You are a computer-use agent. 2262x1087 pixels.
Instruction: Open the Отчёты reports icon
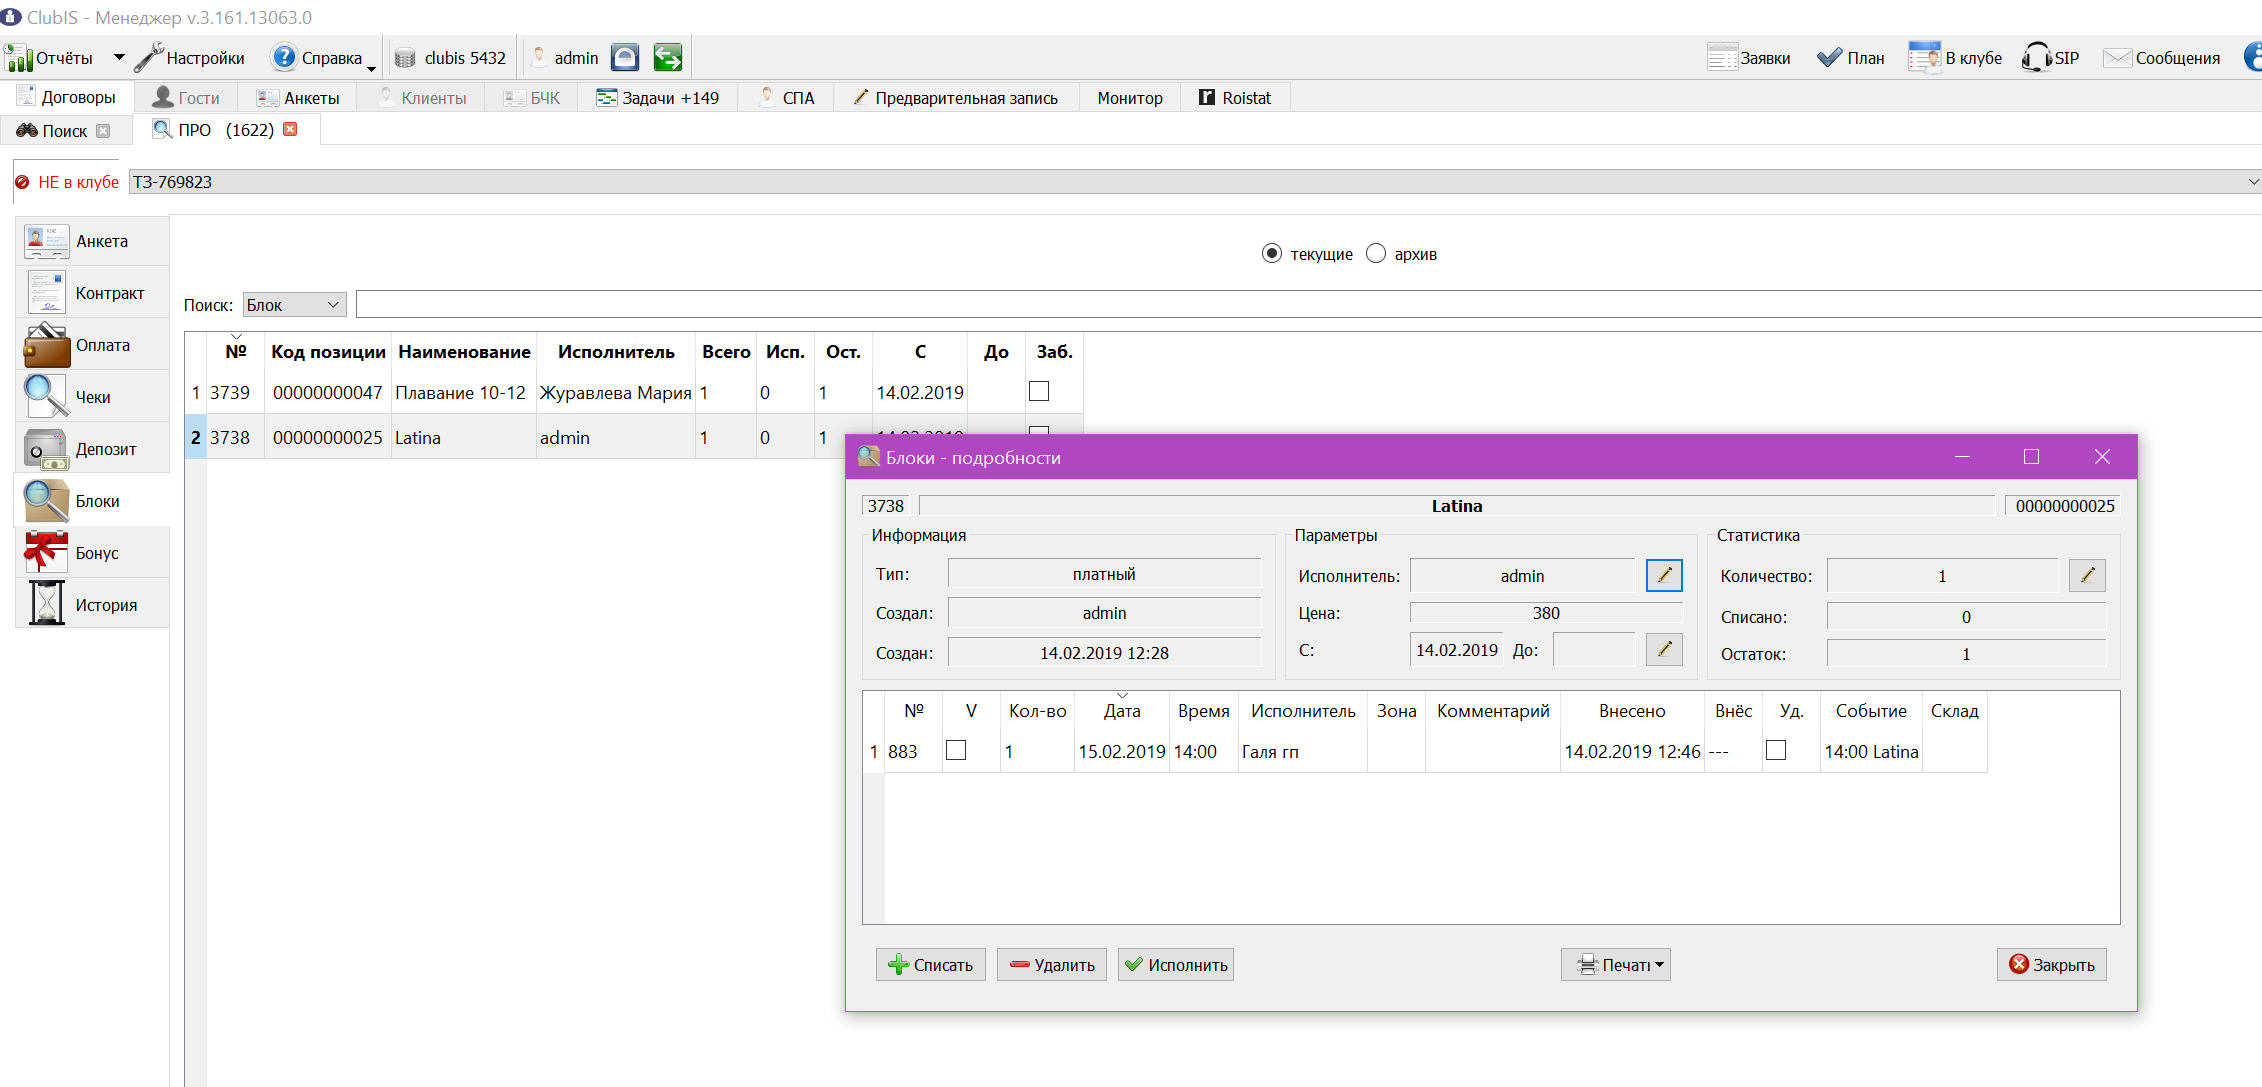[18, 58]
